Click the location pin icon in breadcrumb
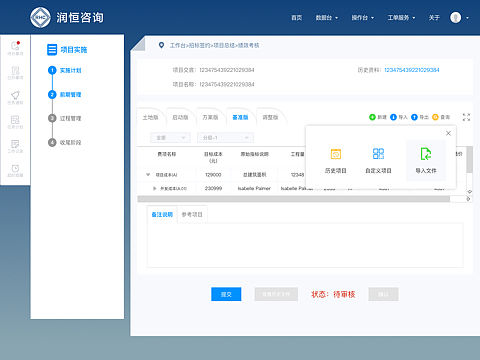Image resolution: width=480 pixels, height=360 pixels. [x=161, y=45]
